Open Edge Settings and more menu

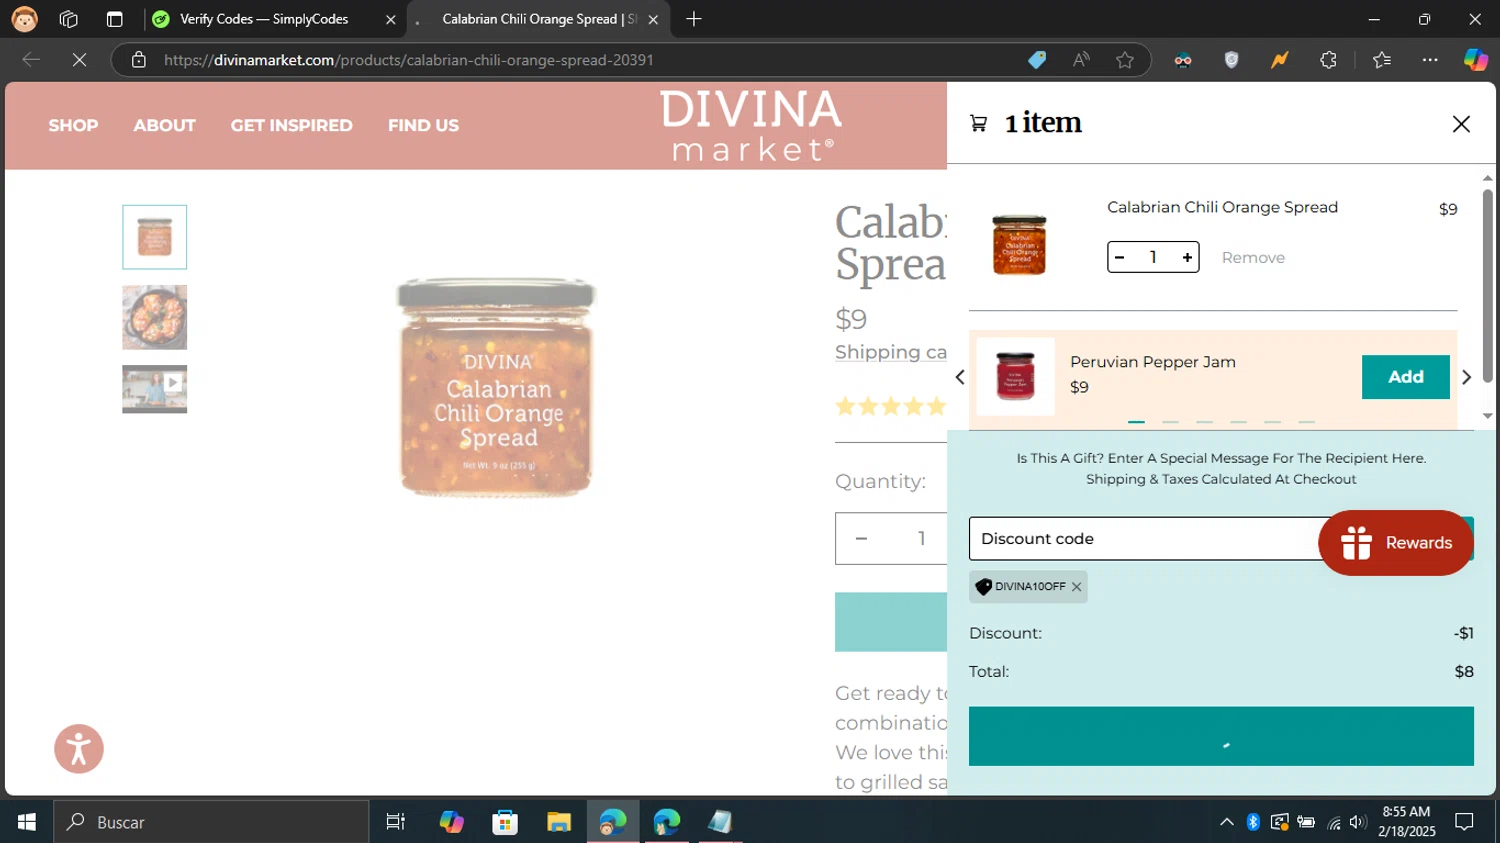(x=1430, y=60)
